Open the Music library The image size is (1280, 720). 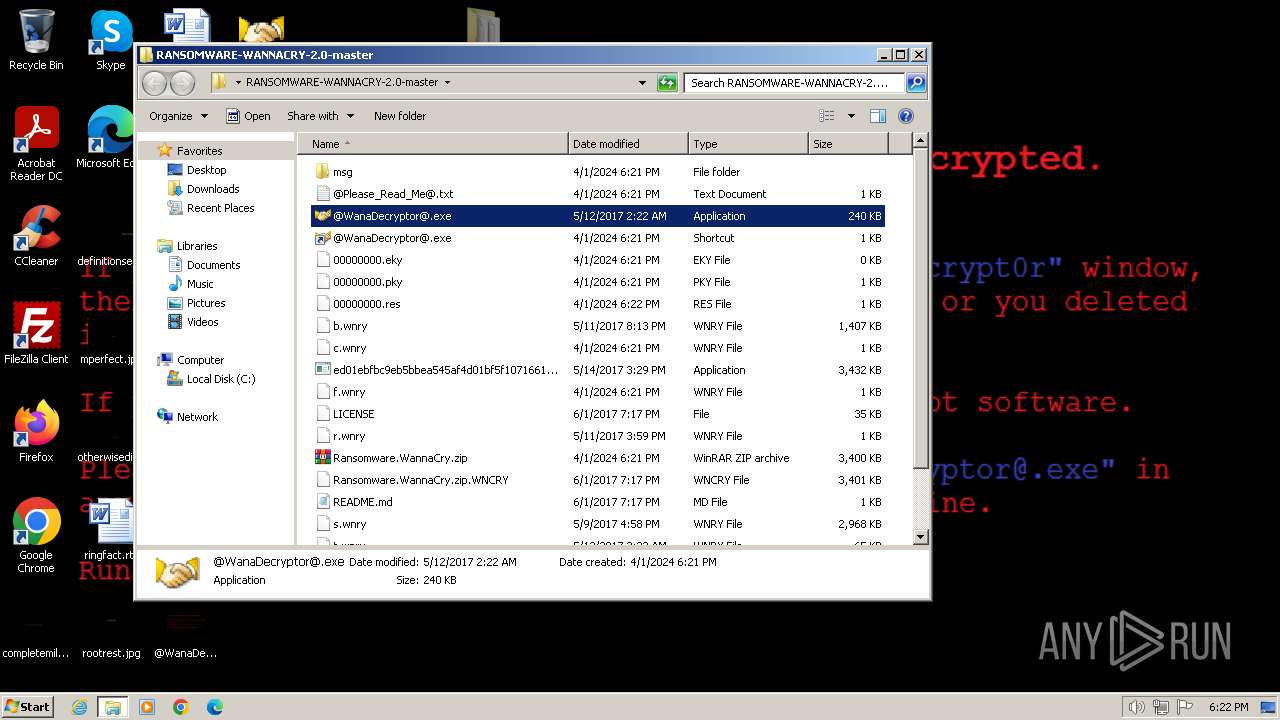(200, 284)
